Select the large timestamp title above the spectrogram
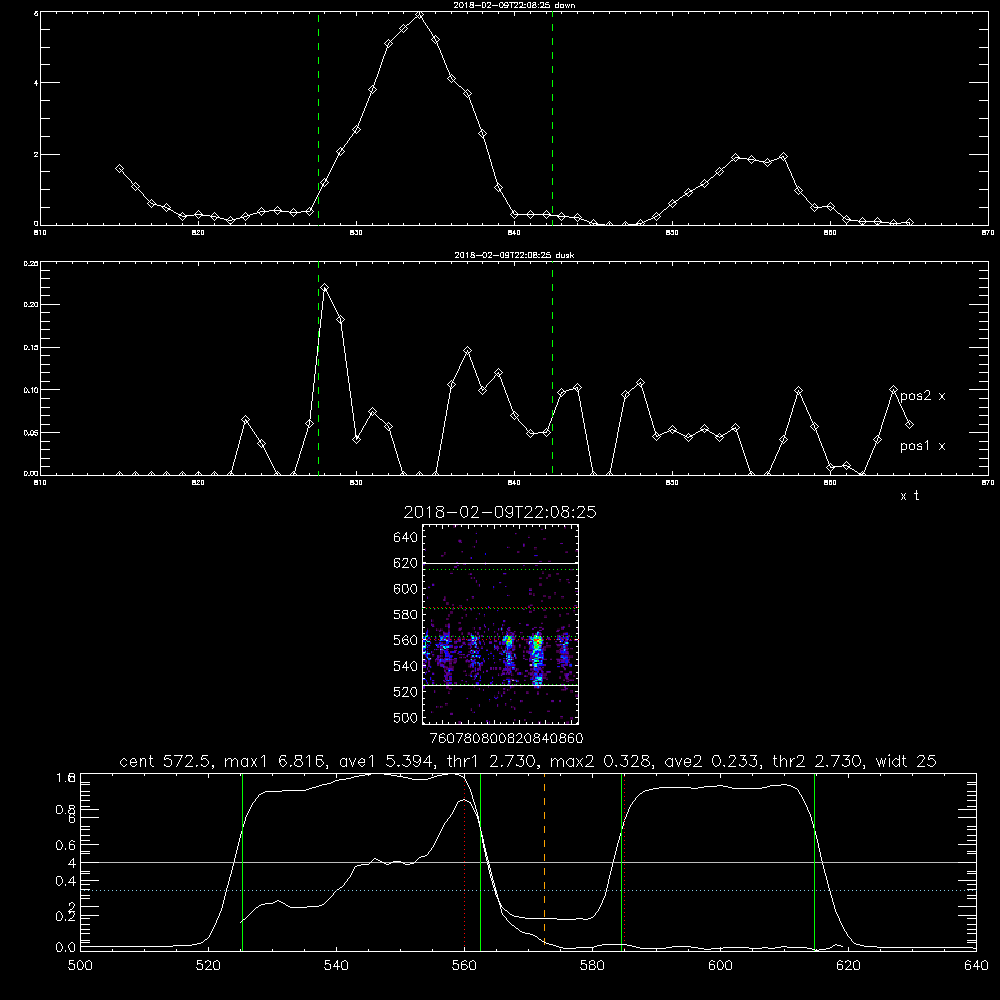 tap(500, 512)
